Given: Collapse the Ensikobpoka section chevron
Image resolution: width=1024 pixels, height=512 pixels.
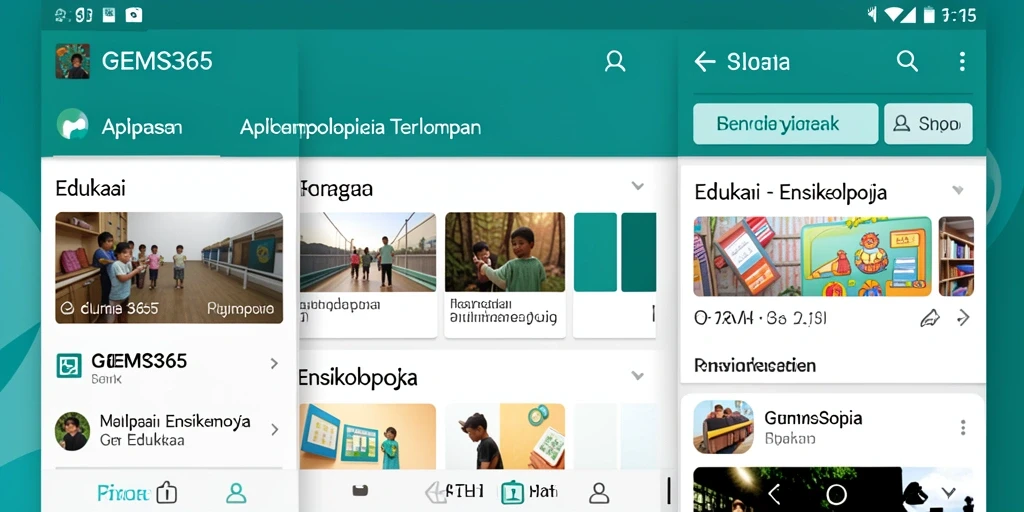Looking at the screenshot, I should pos(638,376).
